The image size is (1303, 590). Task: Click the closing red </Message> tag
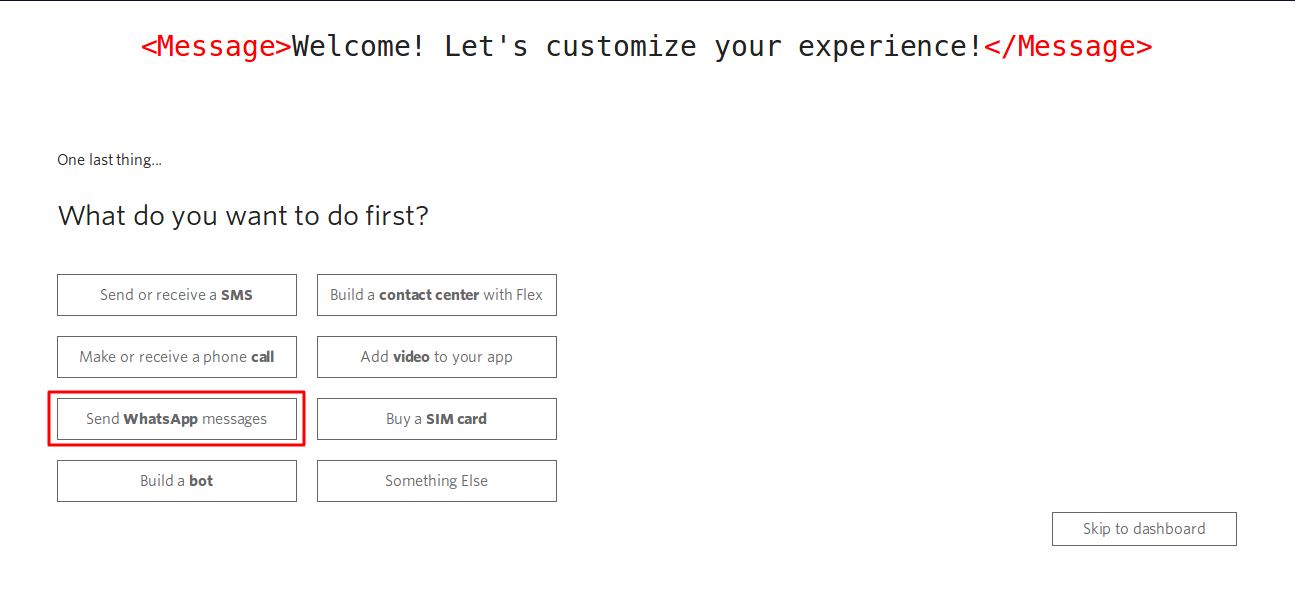click(1067, 47)
